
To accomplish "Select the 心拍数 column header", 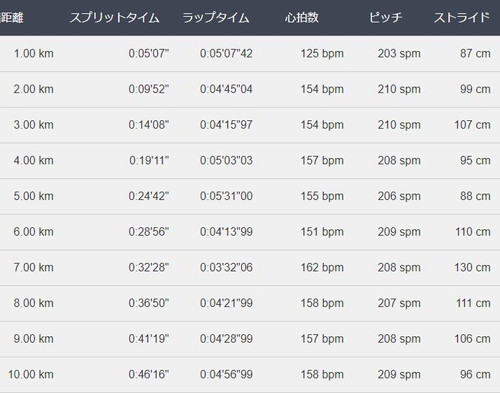I will tap(302, 18).
